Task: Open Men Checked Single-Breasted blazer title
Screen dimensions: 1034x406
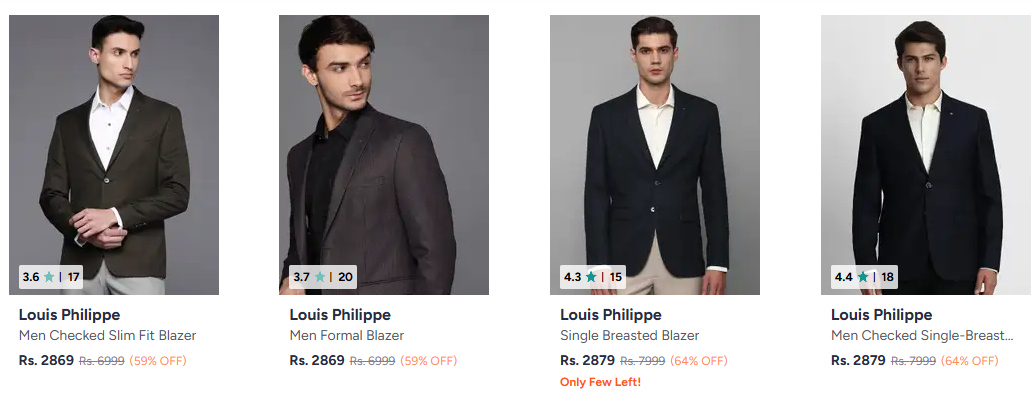Action: pos(922,336)
